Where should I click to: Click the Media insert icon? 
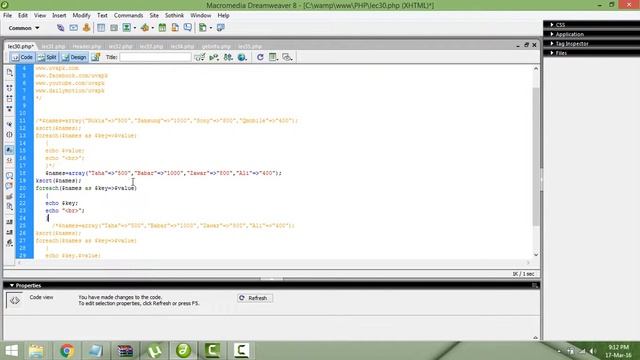pos(144,28)
